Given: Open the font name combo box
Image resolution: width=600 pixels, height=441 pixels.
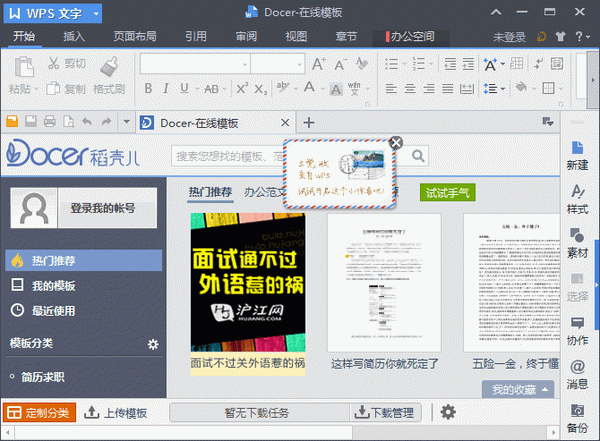Looking at the screenshot, I should (194, 64).
